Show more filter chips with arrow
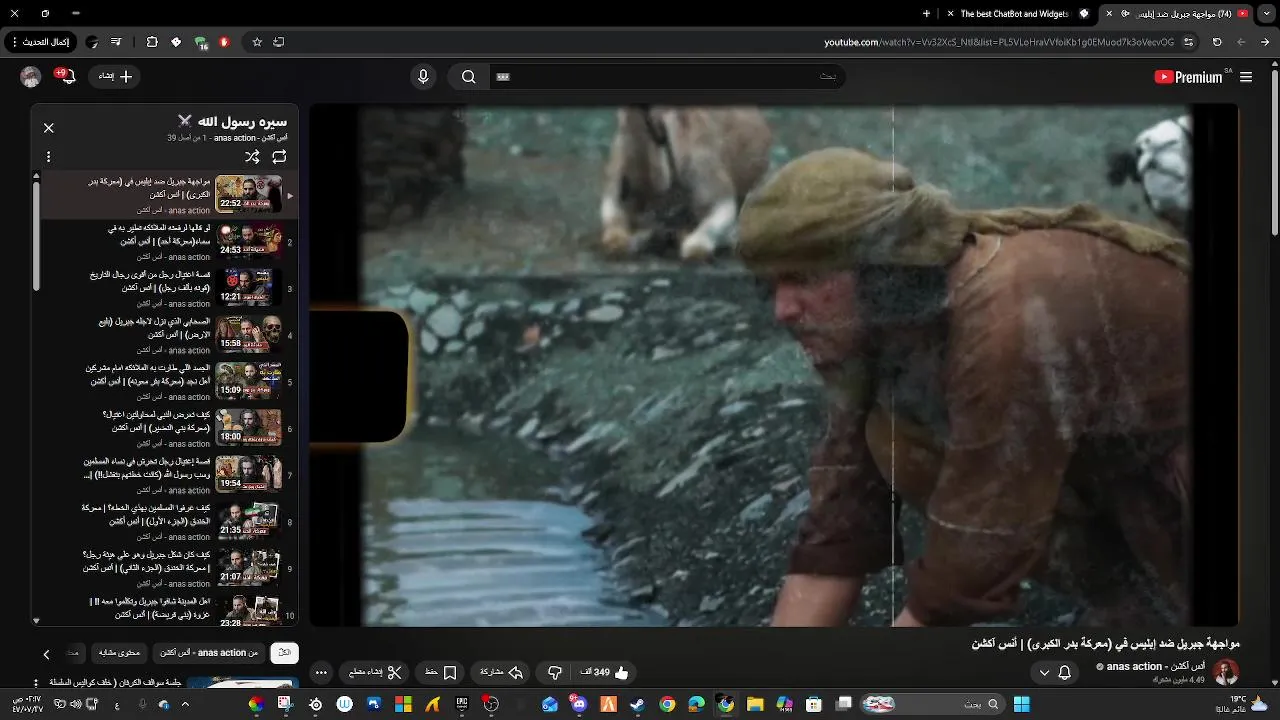1280x720 pixels. pyautogui.click(x=46, y=654)
